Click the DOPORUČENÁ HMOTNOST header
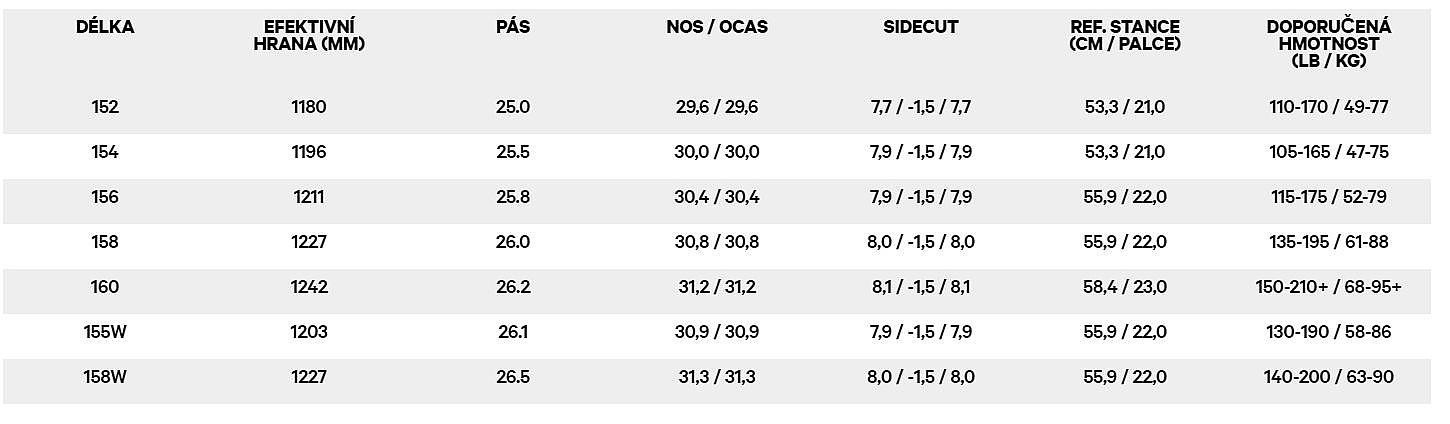This screenshot has width=1450, height=424. point(1328,44)
